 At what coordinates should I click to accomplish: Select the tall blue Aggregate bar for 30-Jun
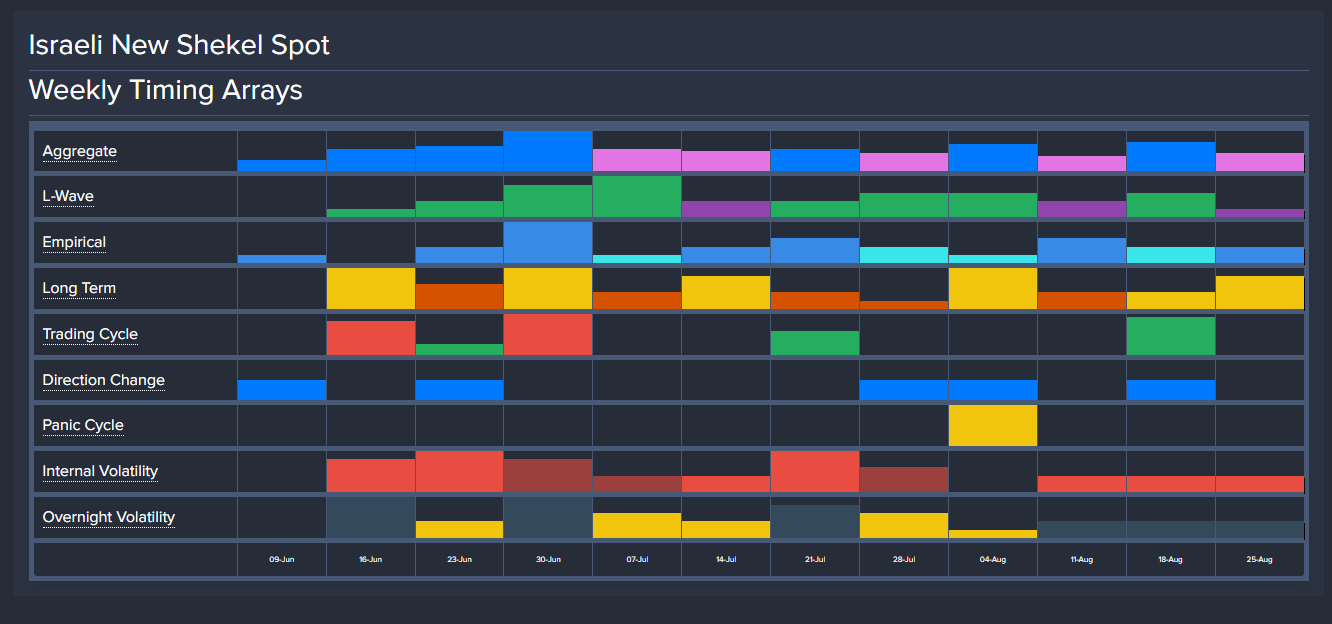pyautogui.click(x=548, y=152)
